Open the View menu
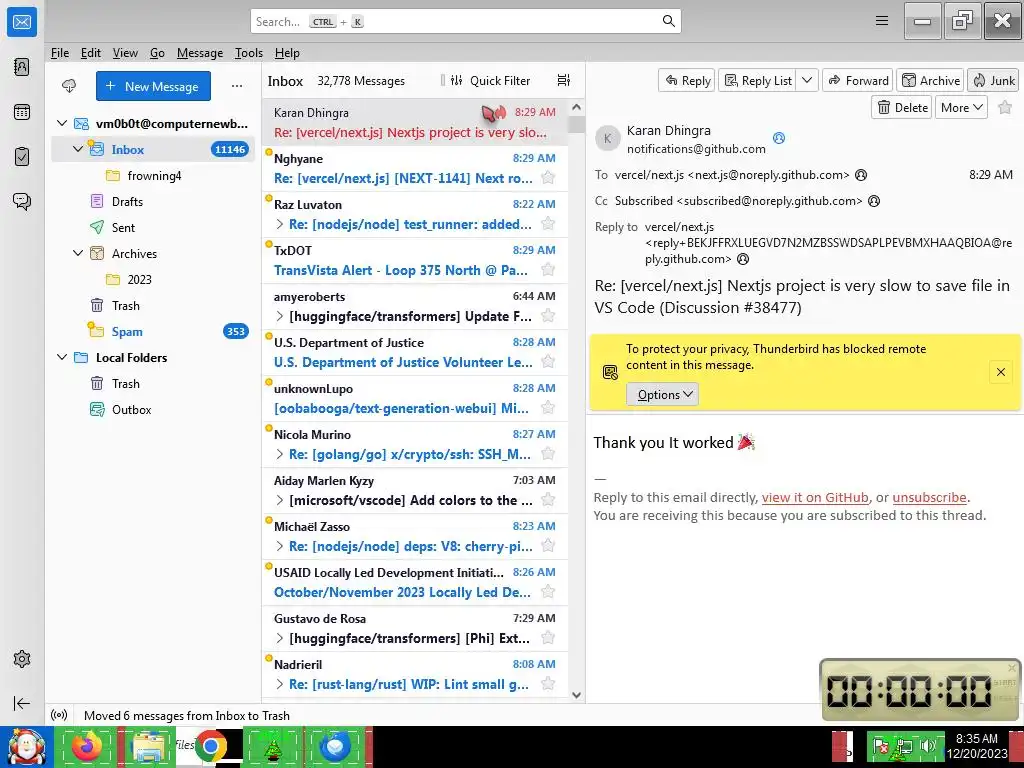 click(125, 53)
